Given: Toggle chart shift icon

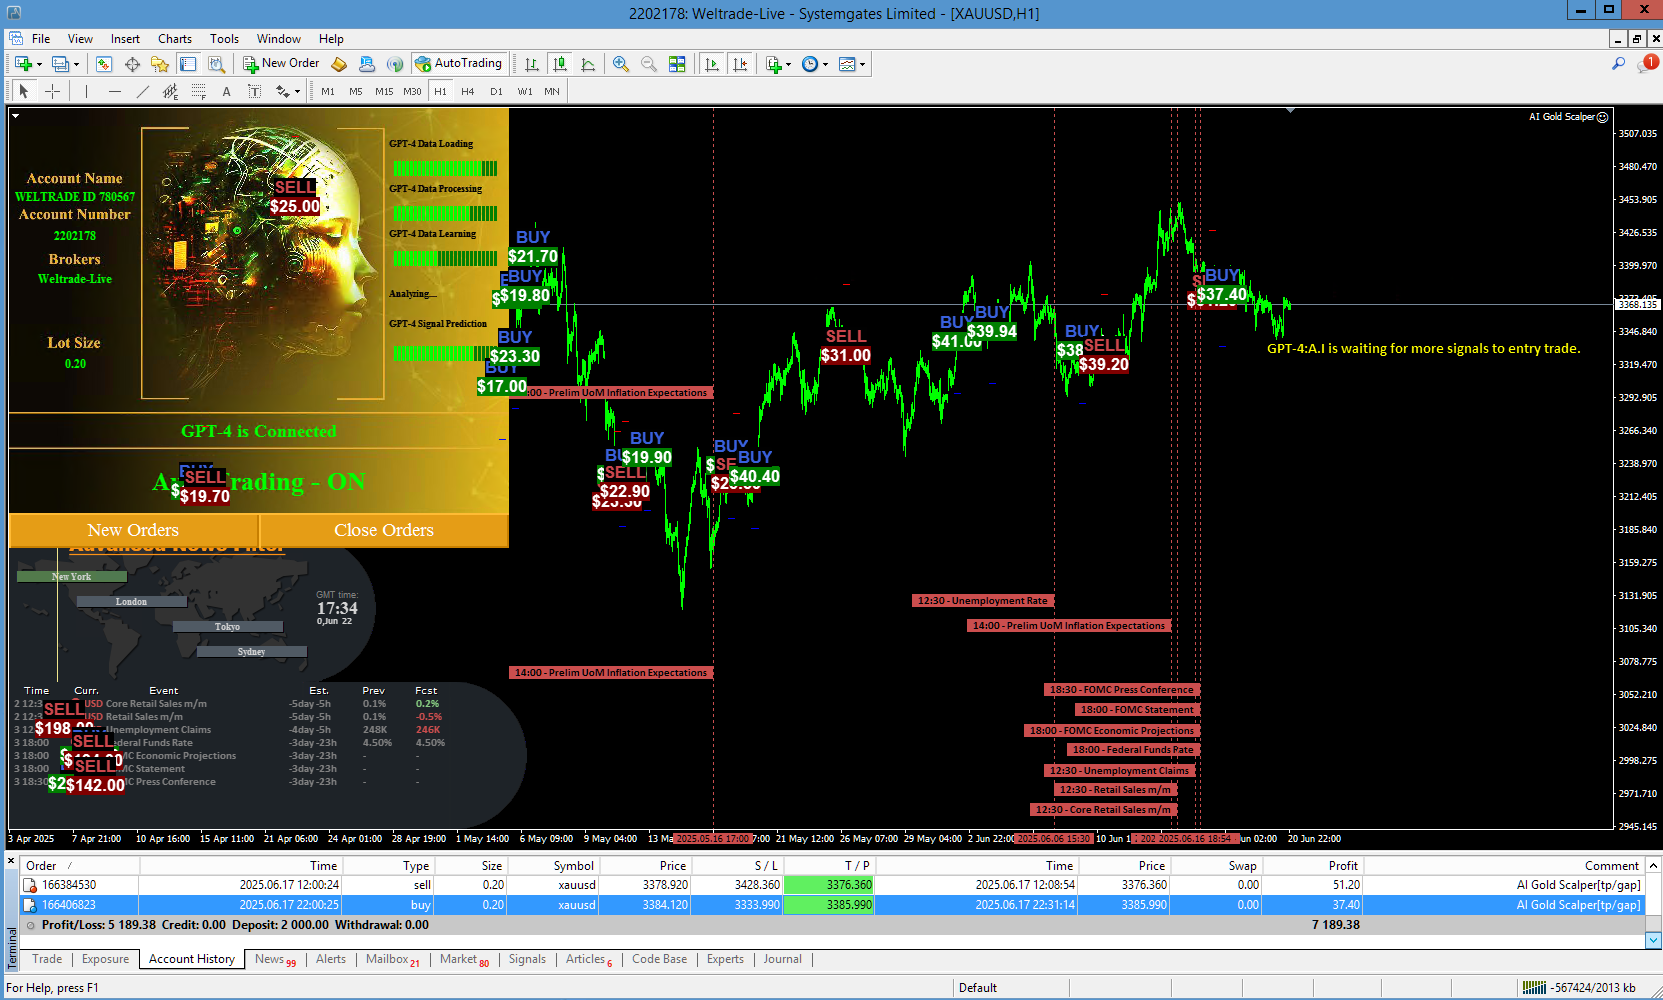Looking at the screenshot, I should coord(740,64).
